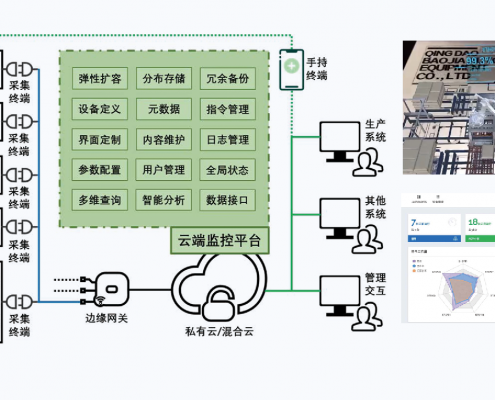Select the 生产系统 monitor icon
This screenshot has width=495, height=400.
point(340,142)
